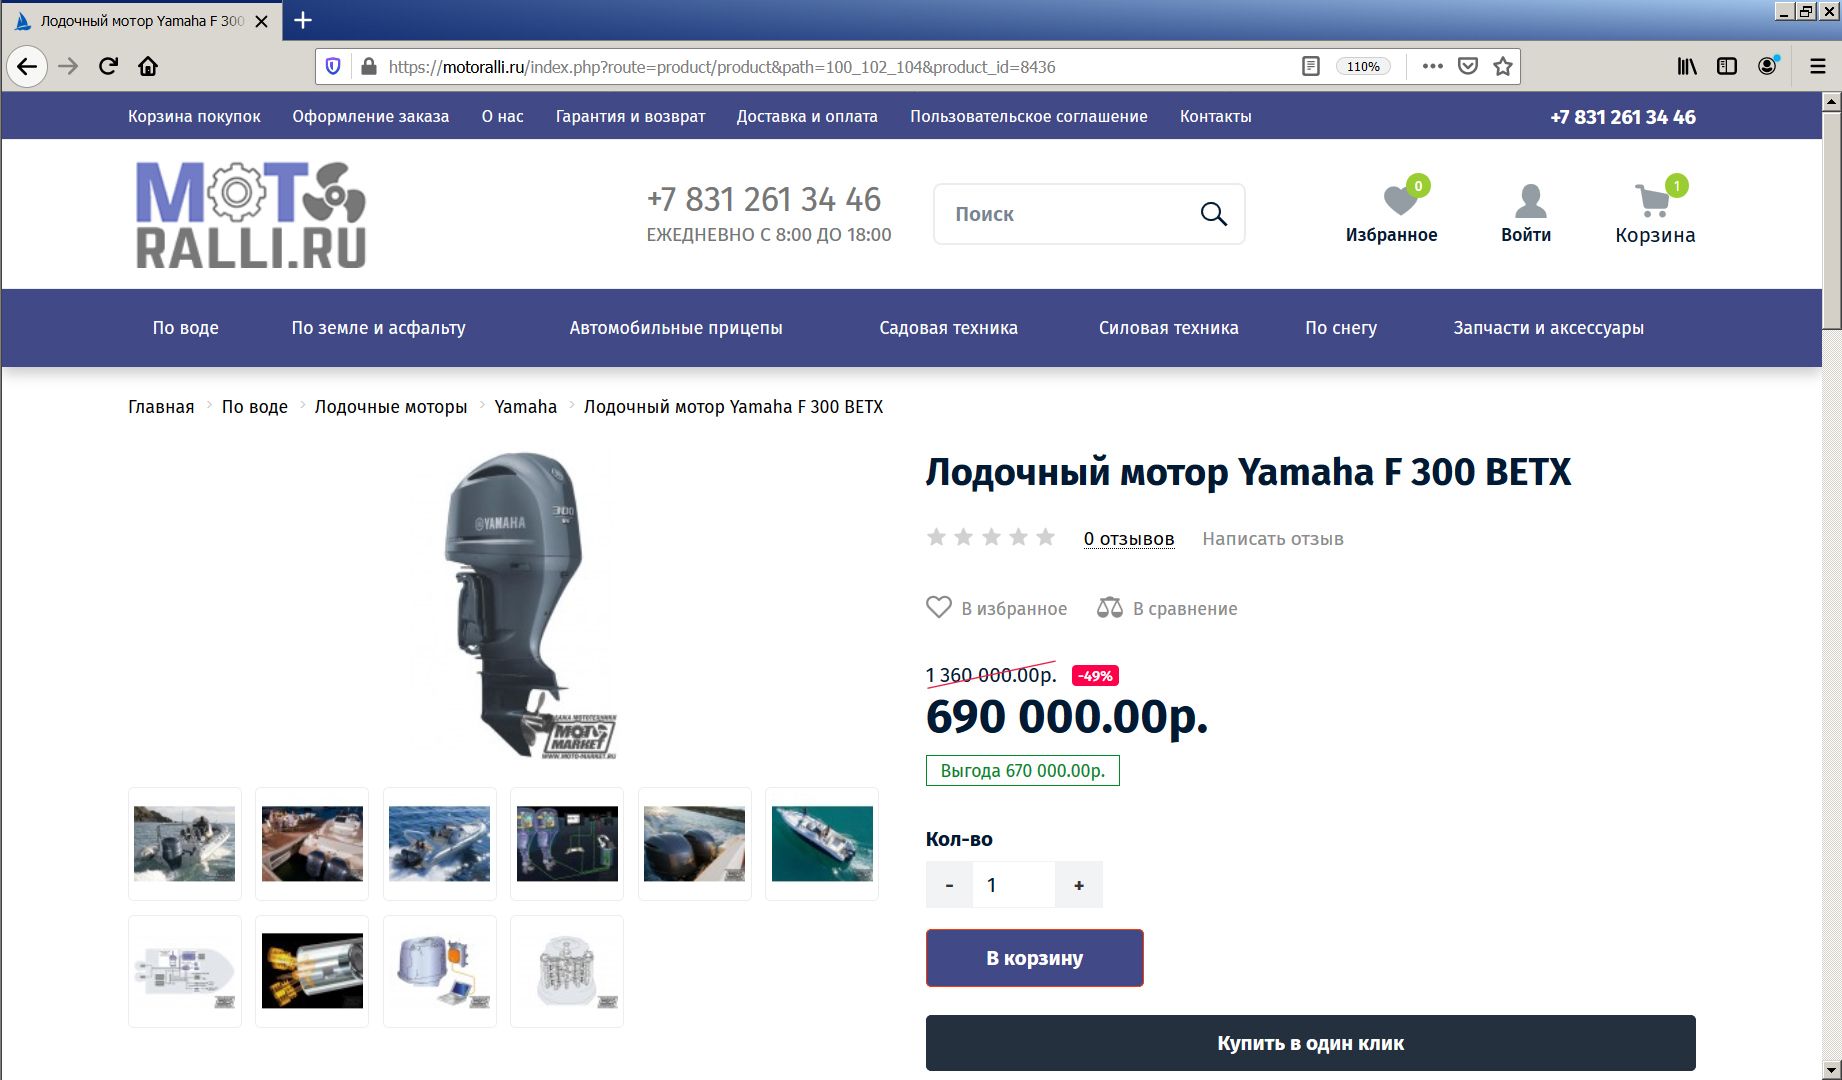Expand По снегу category
The width and height of the screenshot is (1842, 1080).
click(1341, 328)
